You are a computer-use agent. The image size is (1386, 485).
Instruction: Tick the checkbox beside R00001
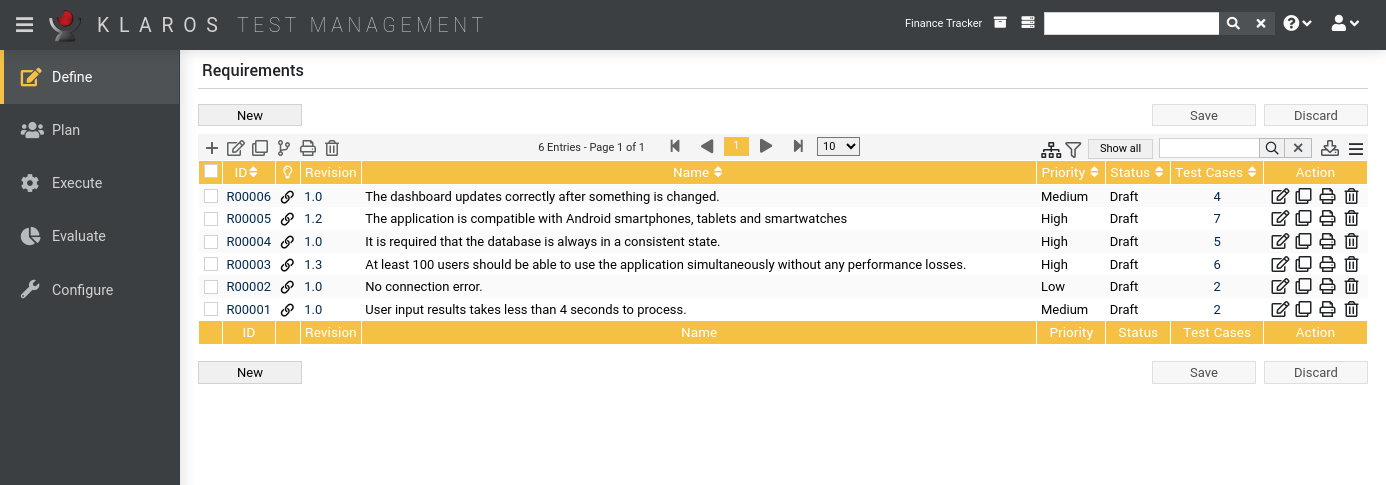[x=211, y=310]
